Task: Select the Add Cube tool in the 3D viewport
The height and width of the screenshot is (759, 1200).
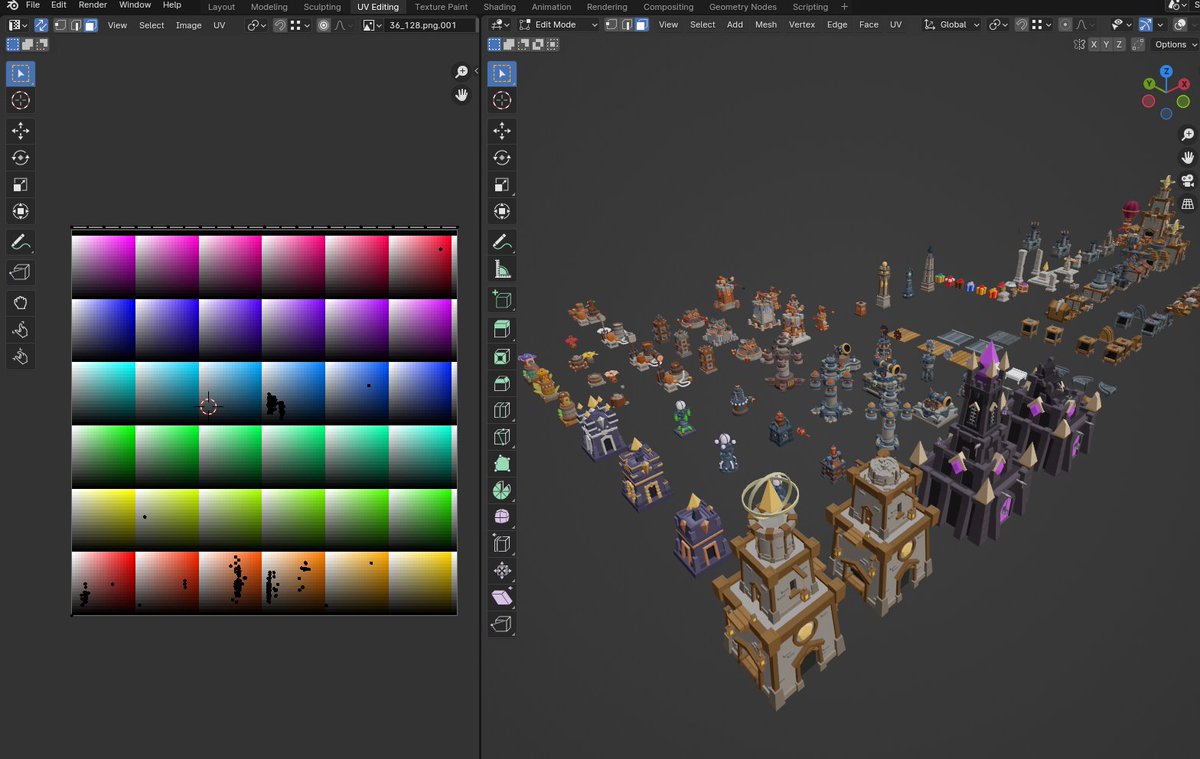Action: [x=502, y=299]
